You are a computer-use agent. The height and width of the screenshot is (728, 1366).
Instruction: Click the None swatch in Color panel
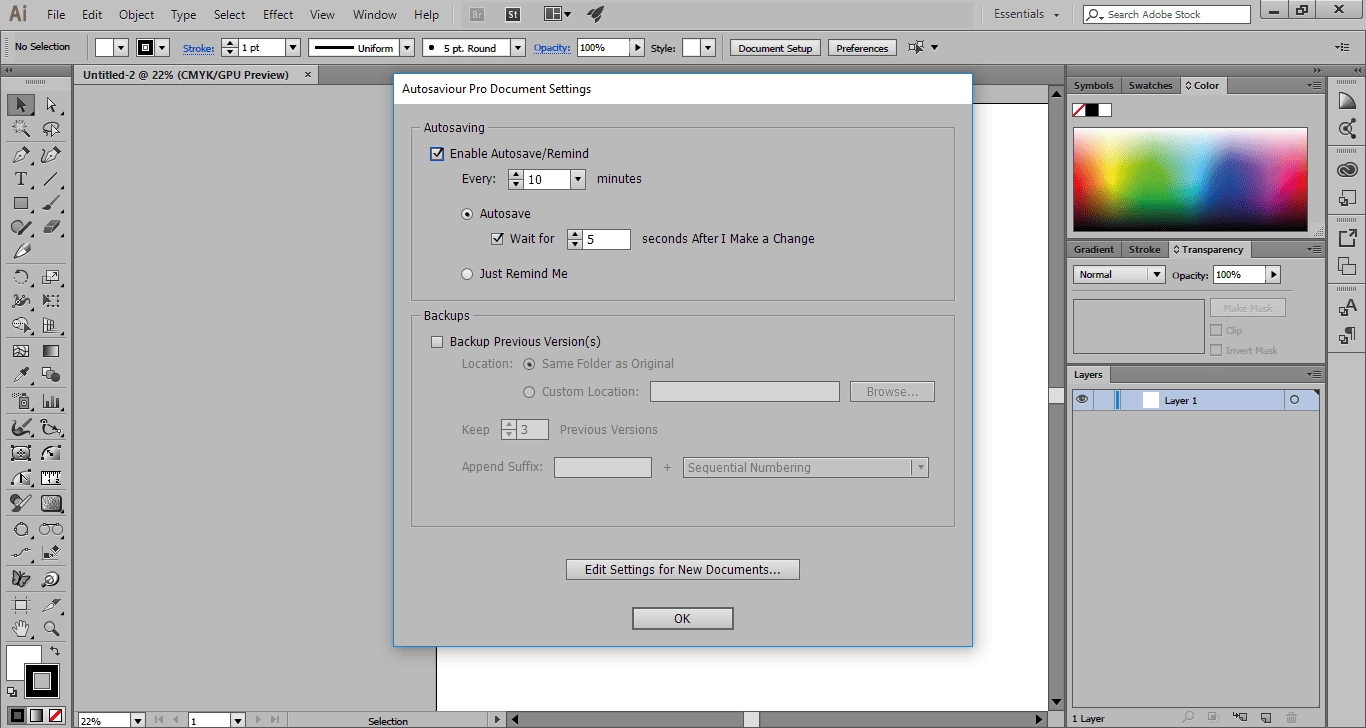1079,110
